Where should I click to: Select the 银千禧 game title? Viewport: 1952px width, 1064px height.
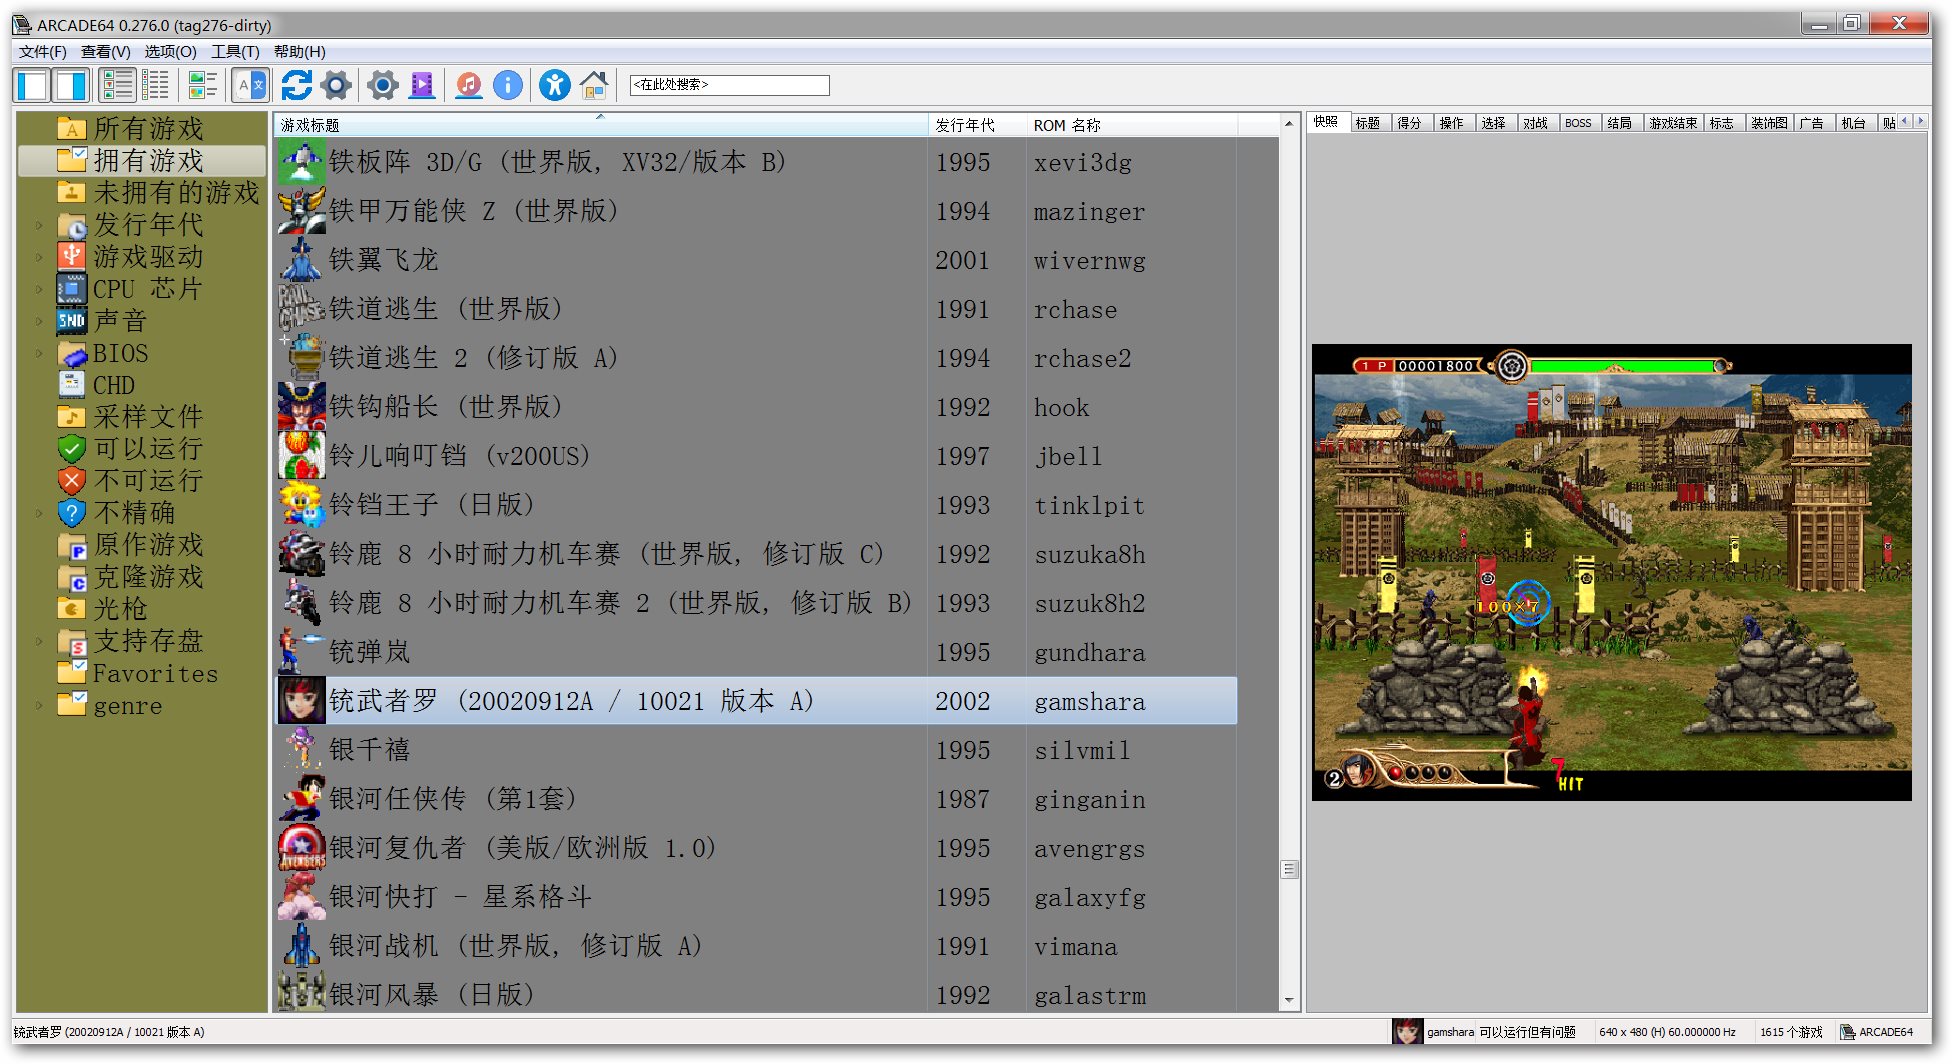click(x=369, y=750)
